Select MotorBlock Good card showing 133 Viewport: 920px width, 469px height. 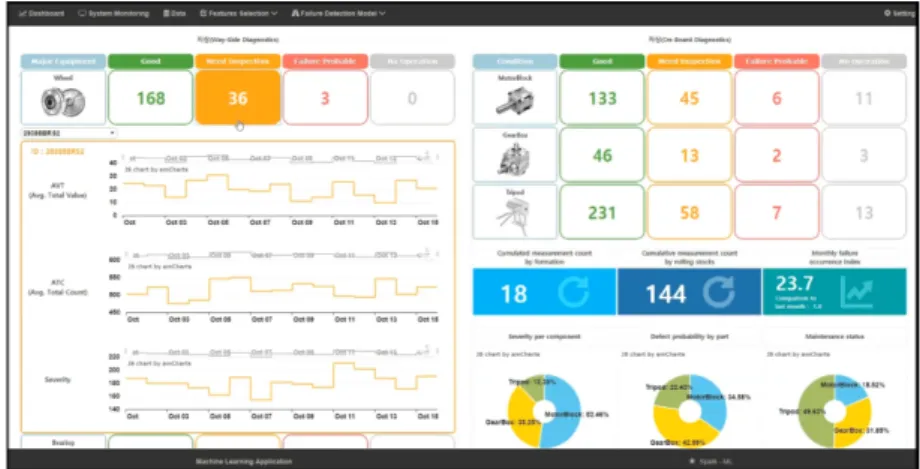pyautogui.click(x=602, y=97)
